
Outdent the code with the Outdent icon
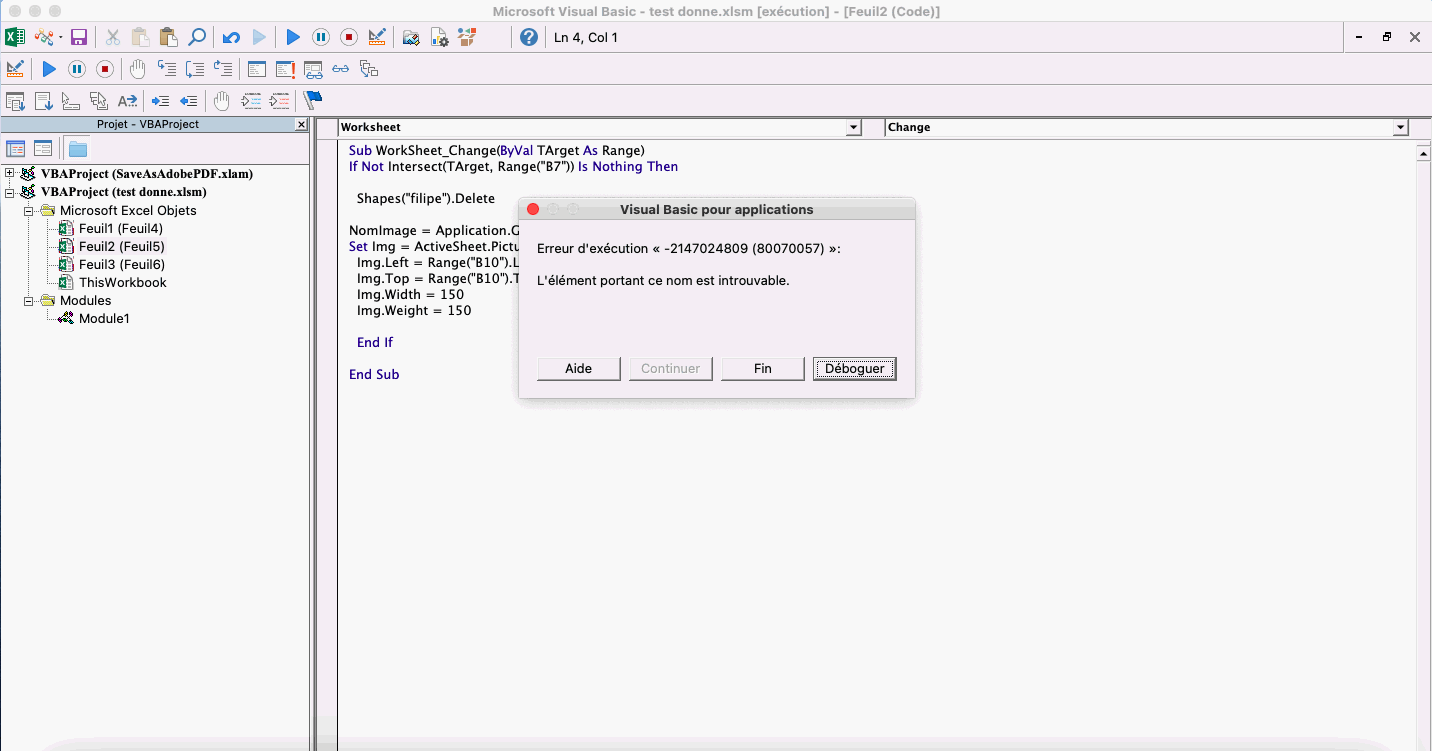(x=188, y=100)
